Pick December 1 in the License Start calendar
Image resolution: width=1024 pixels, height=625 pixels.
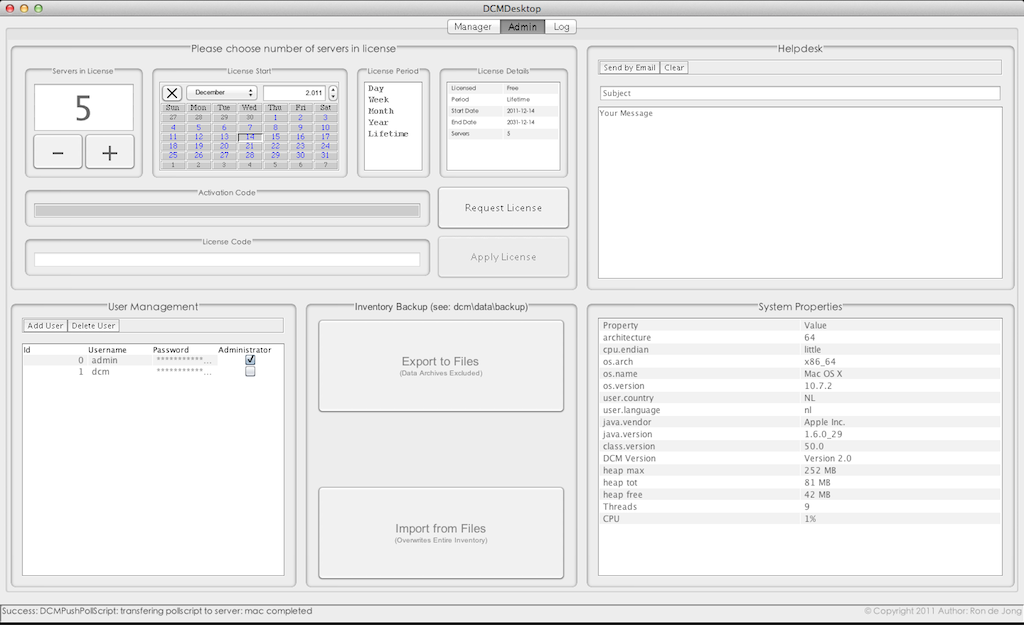pyautogui.click(x=274, y=118)
